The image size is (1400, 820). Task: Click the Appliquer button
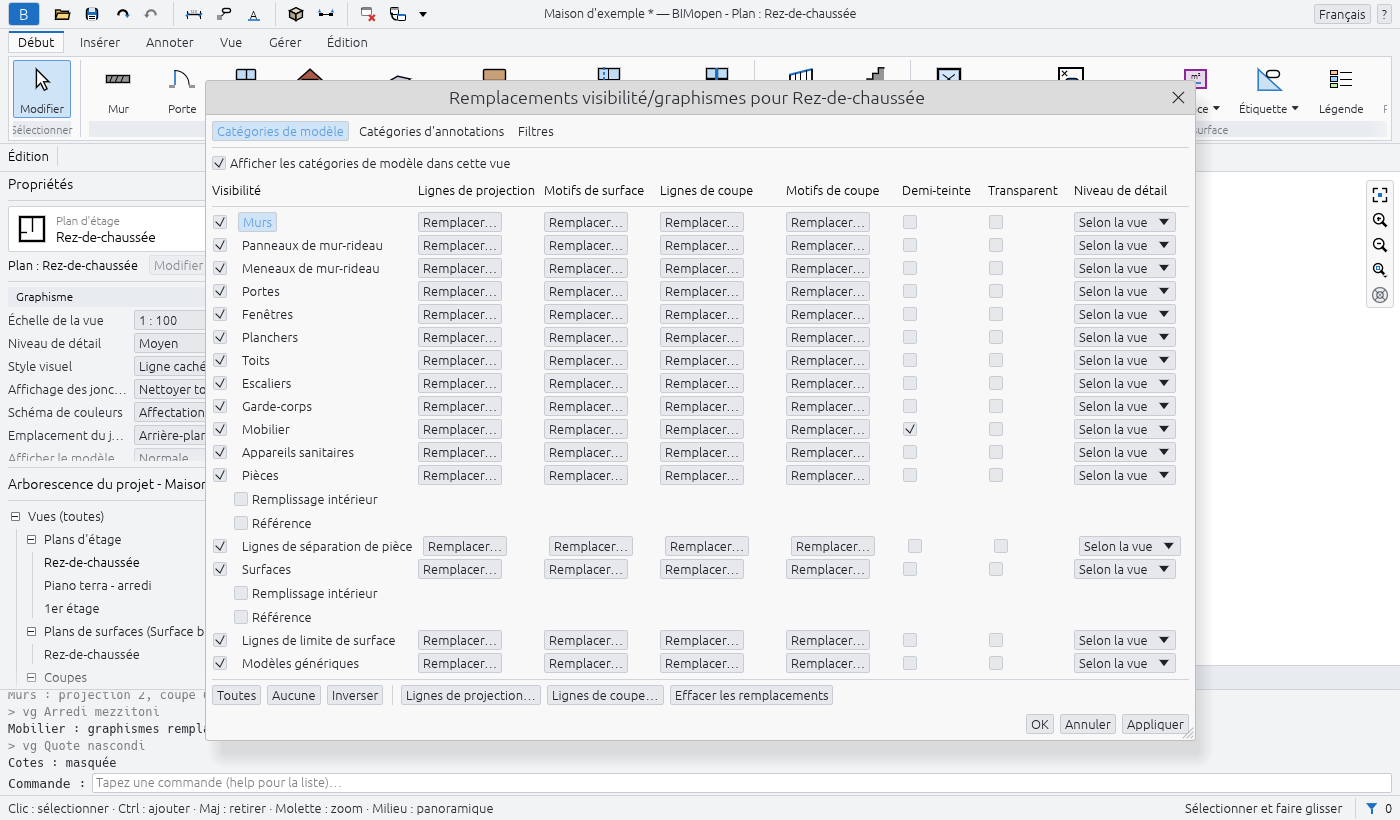pos(1155,724)
